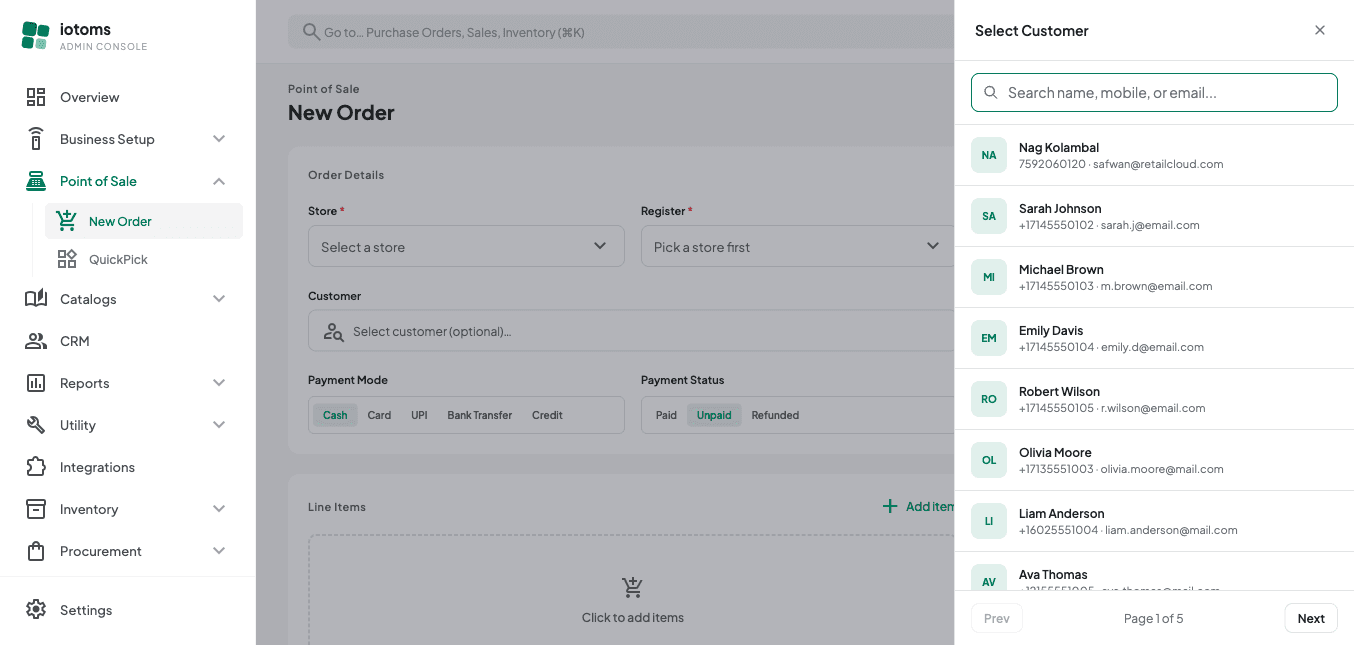The width and height of the screenshot is (1354, 645).
Task: Click the person search icon in Customer field
Action: [x=333, y=331]
